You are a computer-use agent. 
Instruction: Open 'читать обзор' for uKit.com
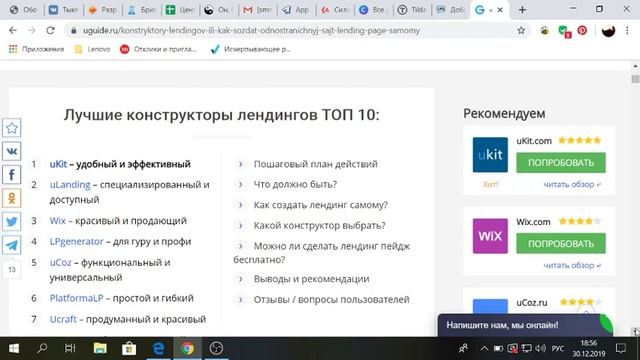[572, 184]
